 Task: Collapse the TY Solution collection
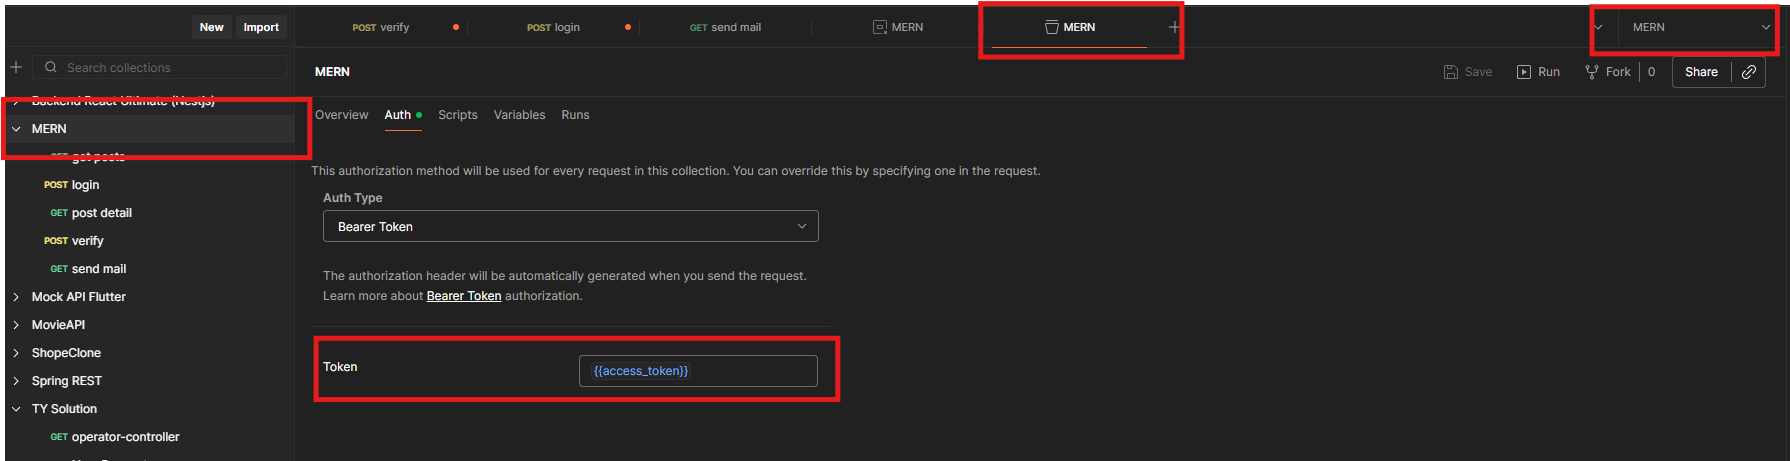(16, 409)
